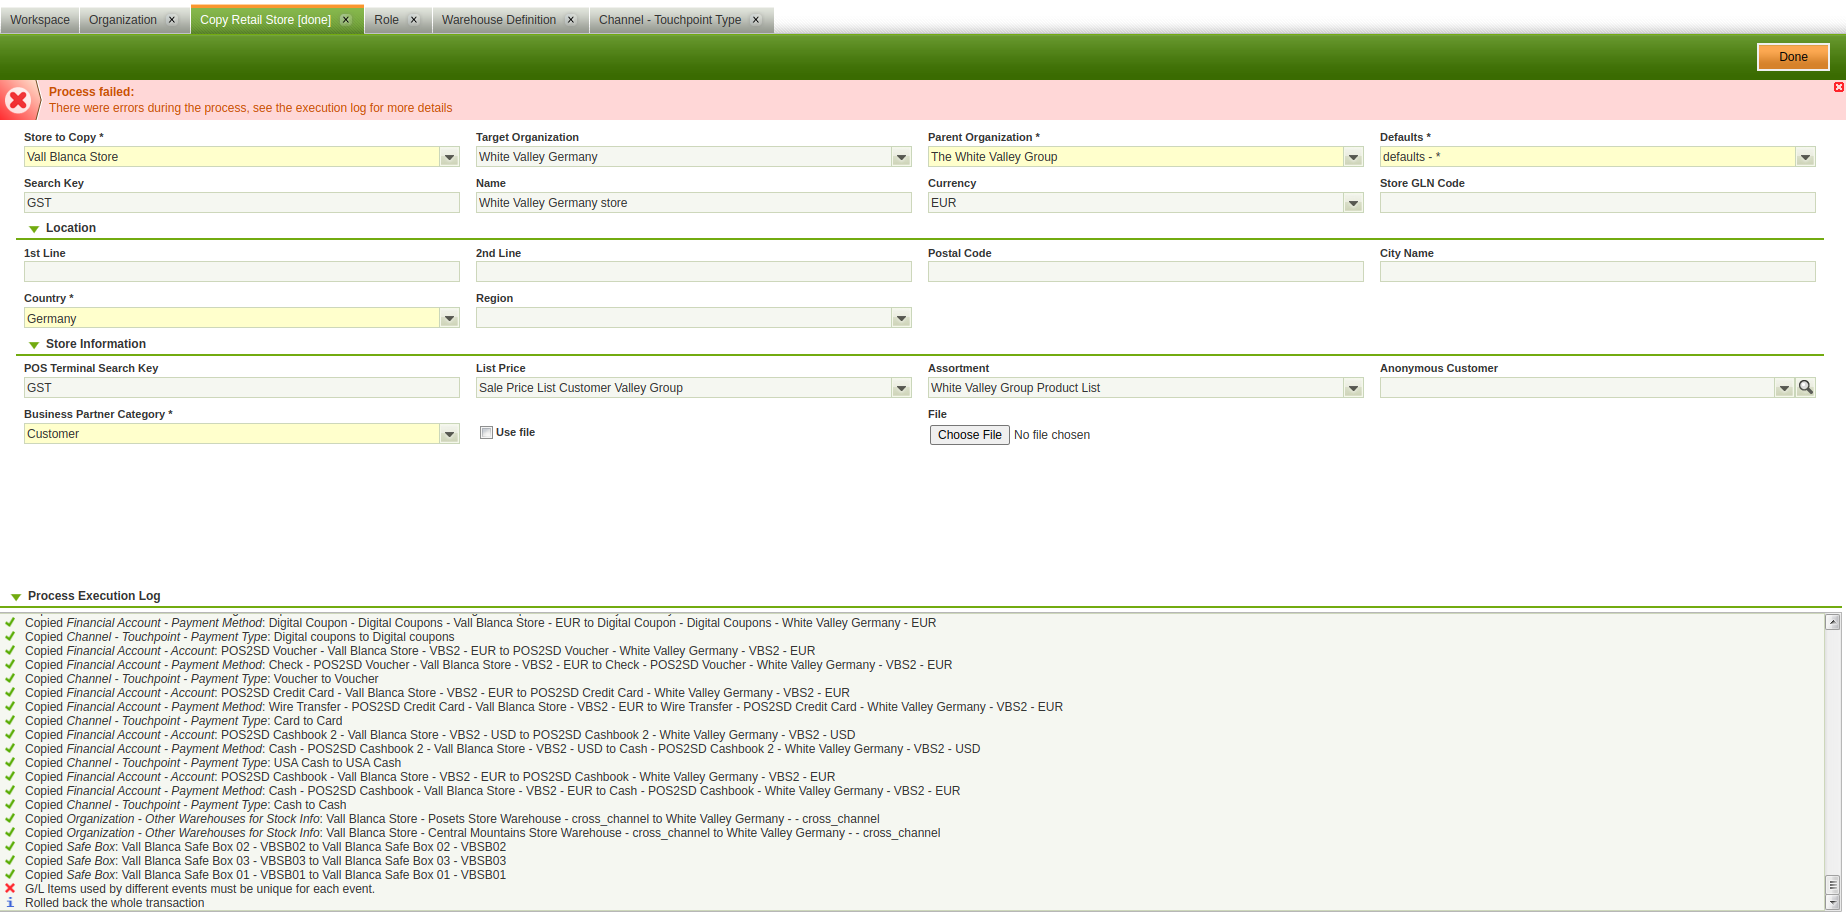1846x919 pixels.
Task: Click the Done button
Action: tap(1792, 57)
